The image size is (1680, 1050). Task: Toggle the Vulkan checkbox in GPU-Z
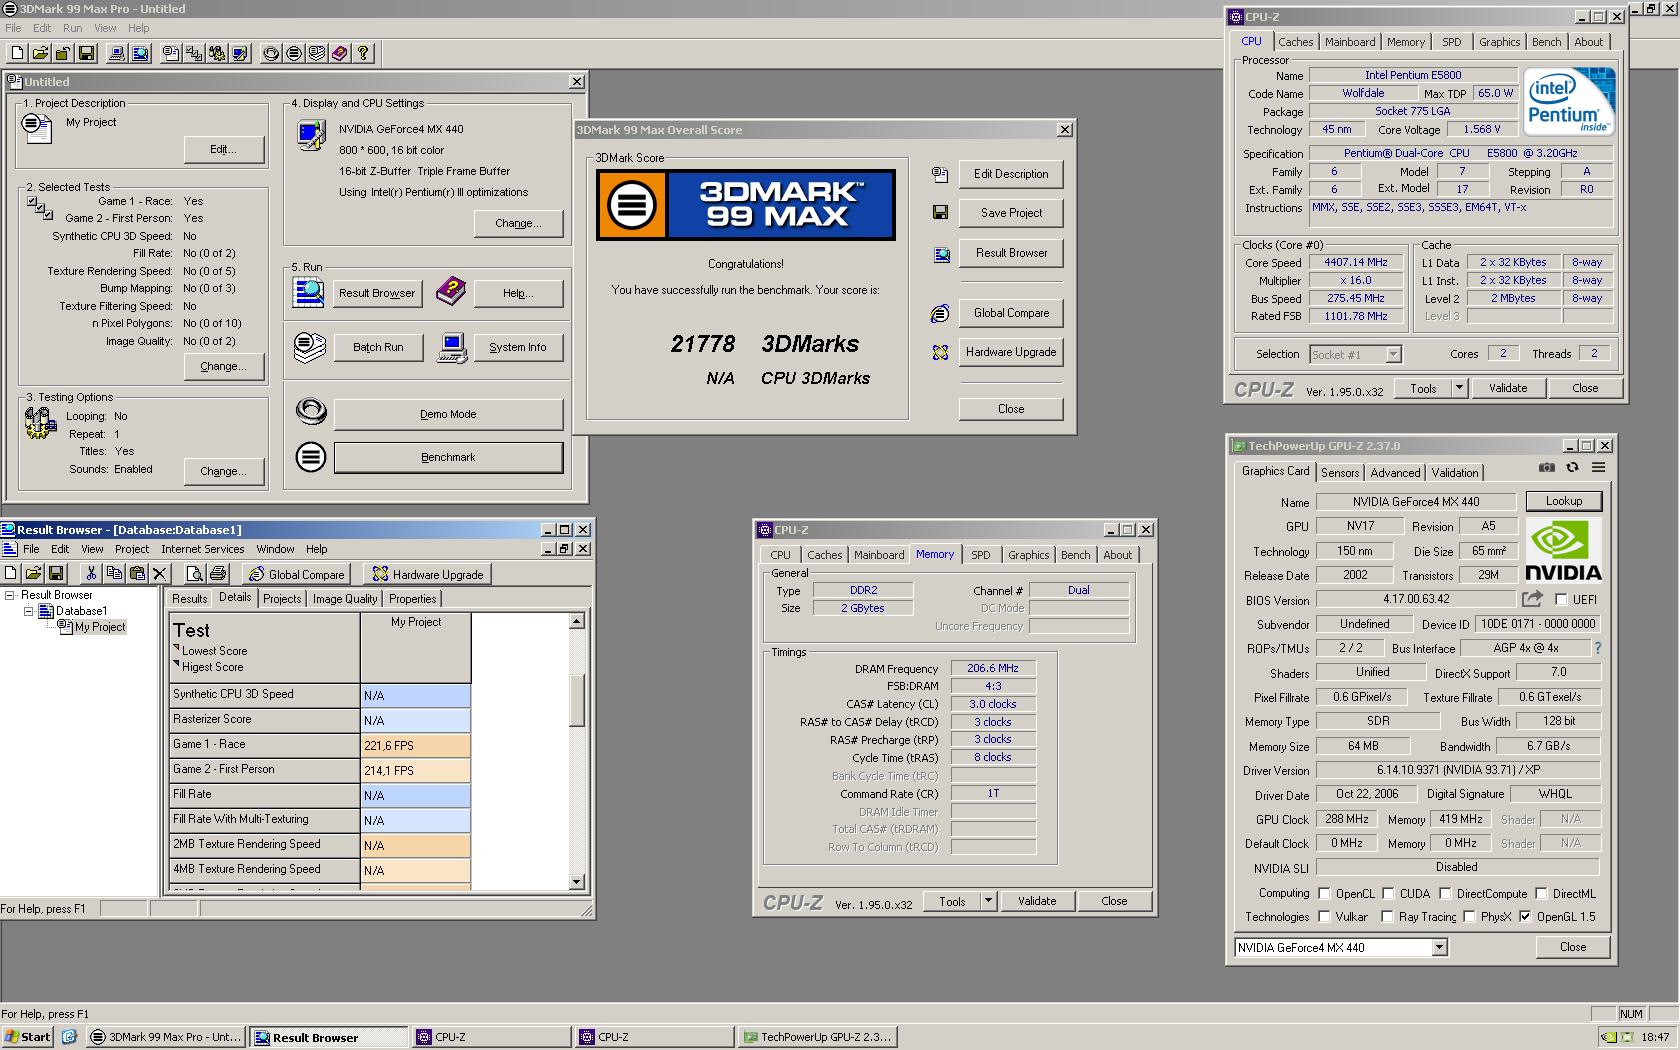point(1324,916)
